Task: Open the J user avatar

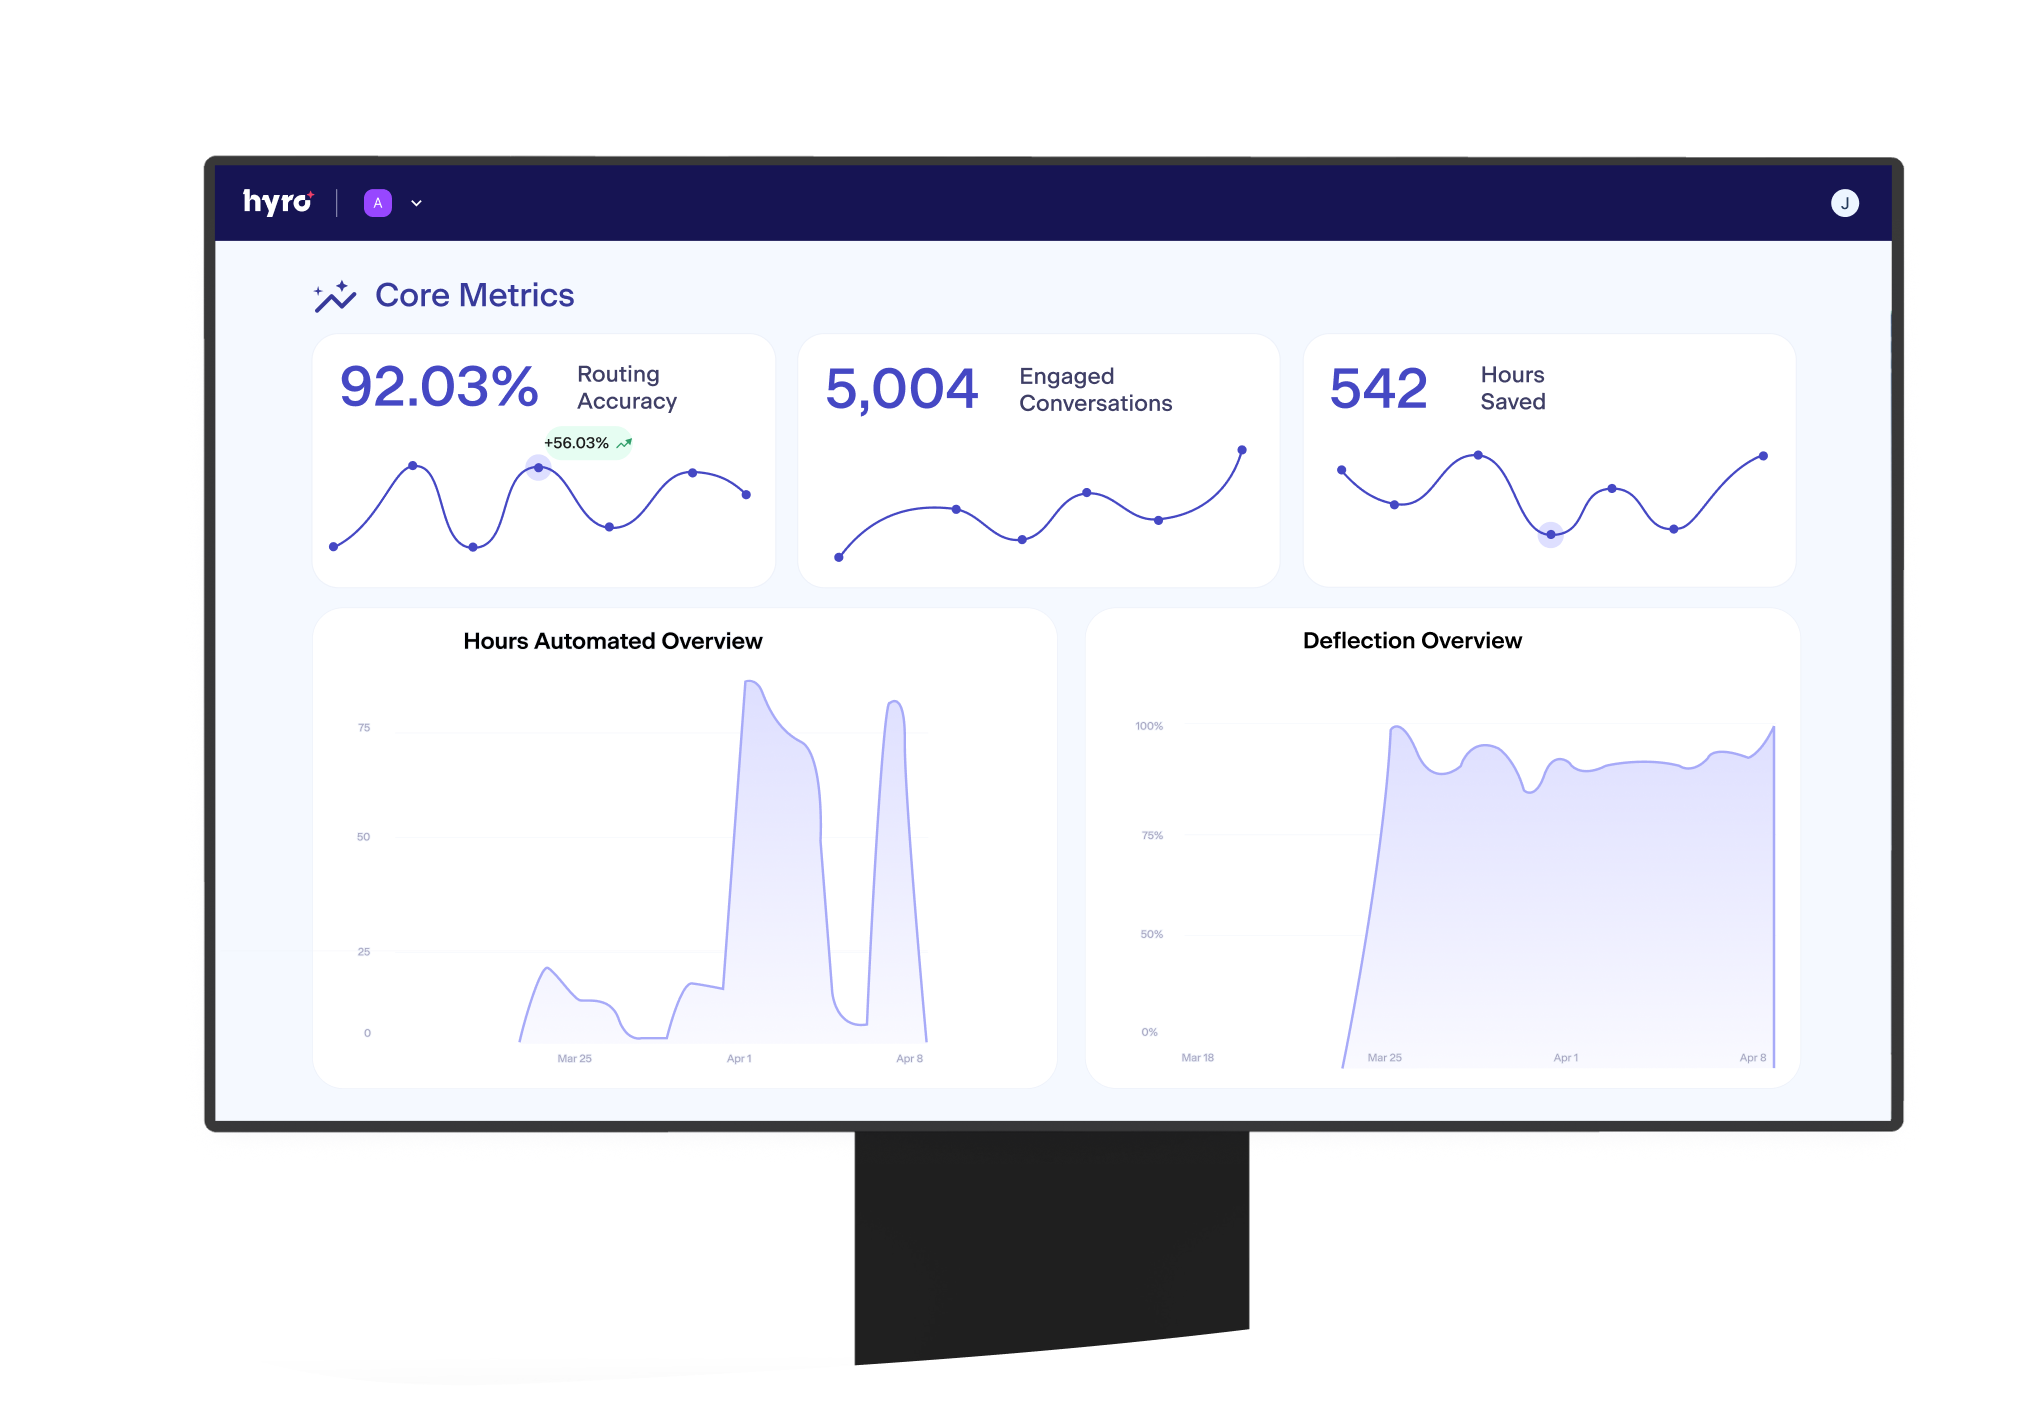Action: (1844, 203)
